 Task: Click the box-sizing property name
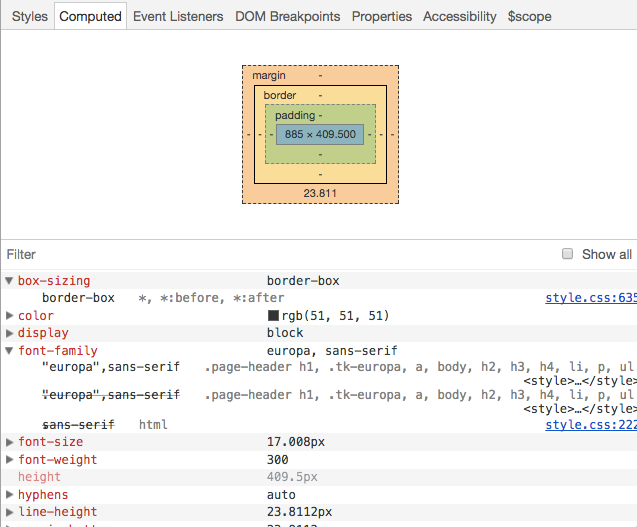pos(54,281)
